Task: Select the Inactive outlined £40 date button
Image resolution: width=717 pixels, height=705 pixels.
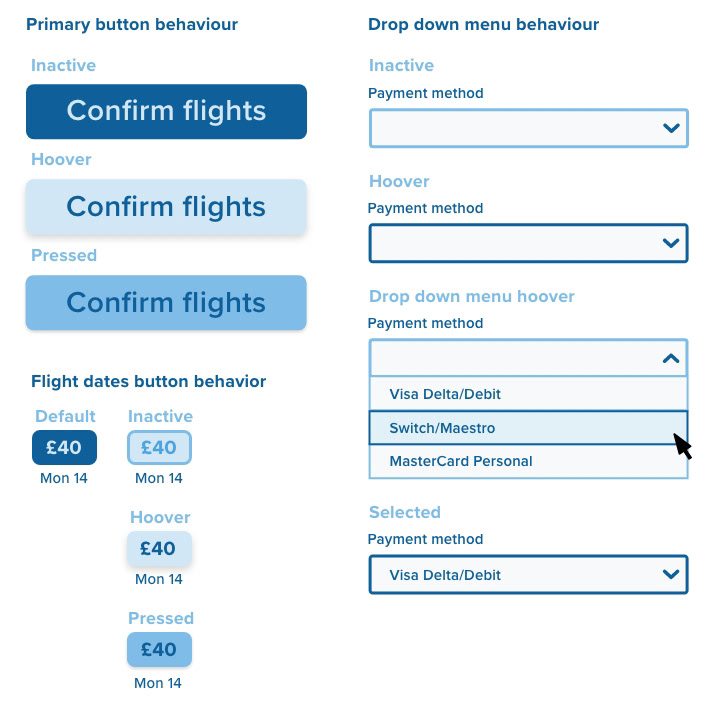Action: [159, 448]
